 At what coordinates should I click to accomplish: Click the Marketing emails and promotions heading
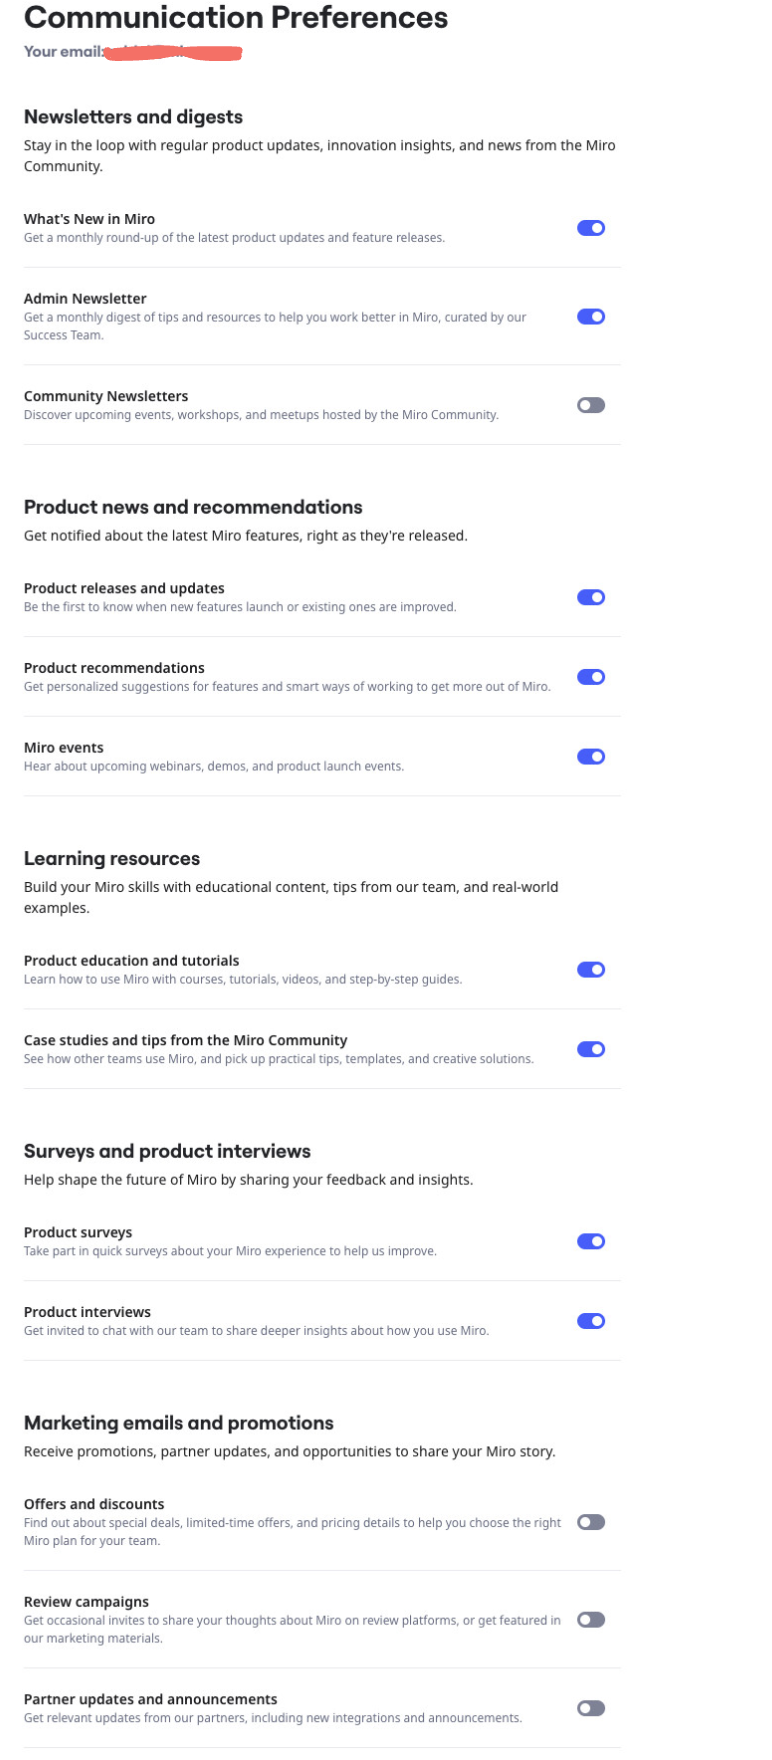[x=178, y=1422]
